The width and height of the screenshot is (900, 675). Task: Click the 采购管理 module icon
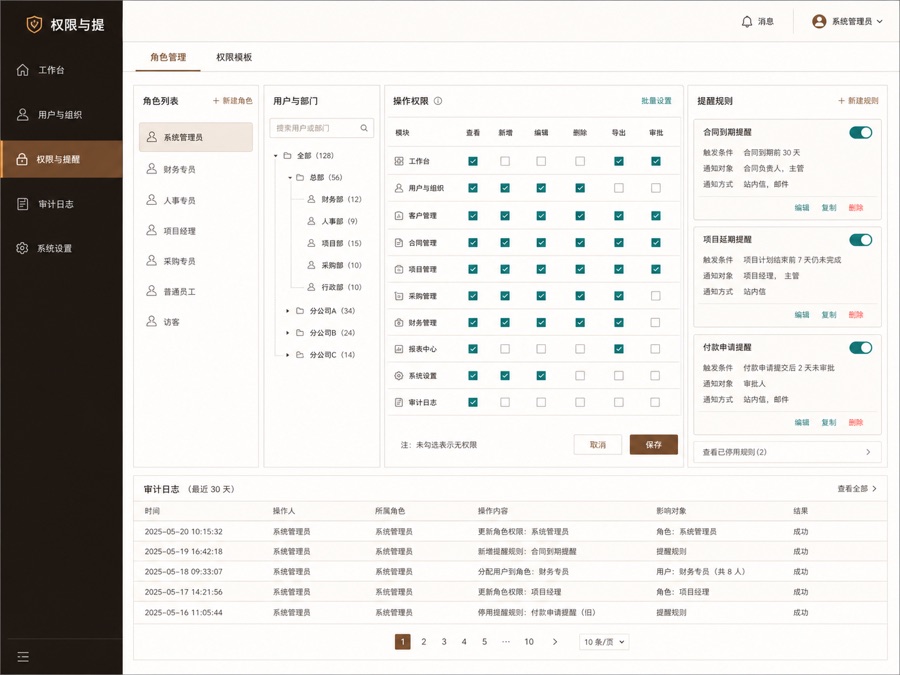click(x=399, y=296)
